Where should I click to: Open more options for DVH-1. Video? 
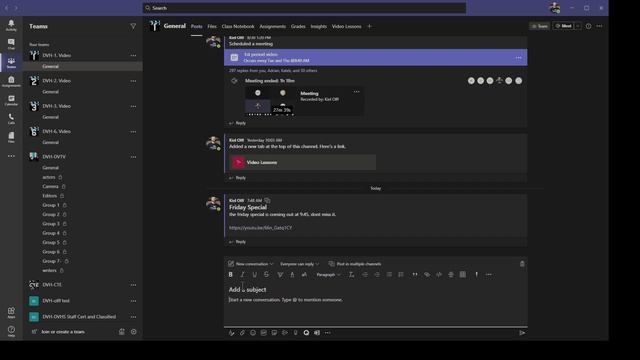pos(133,56)
